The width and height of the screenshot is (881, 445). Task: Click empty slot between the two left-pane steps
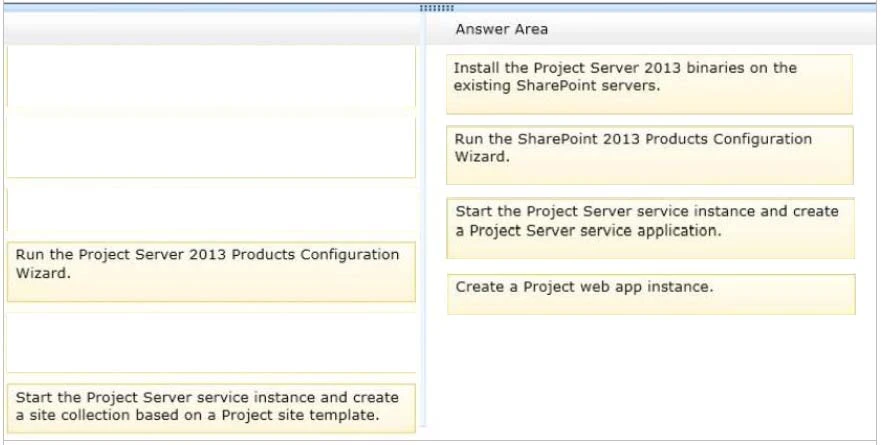click(x=210, y=342)
